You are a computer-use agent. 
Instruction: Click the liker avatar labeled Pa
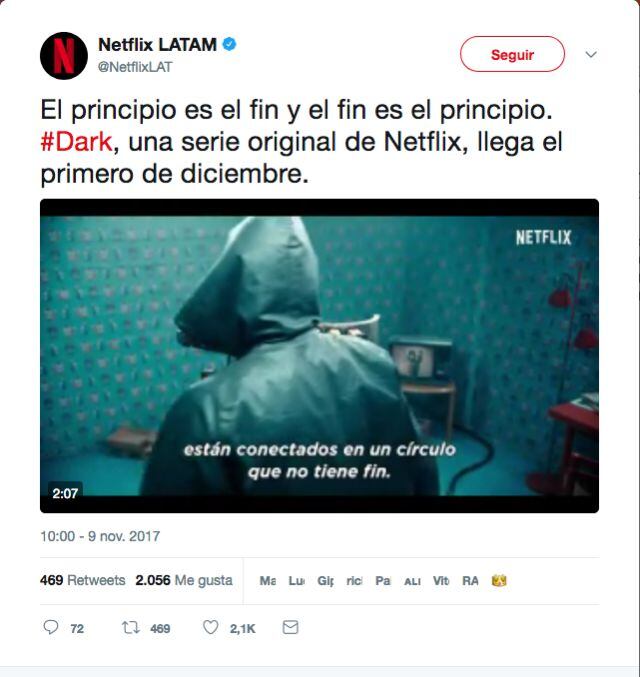click(383, 581)
